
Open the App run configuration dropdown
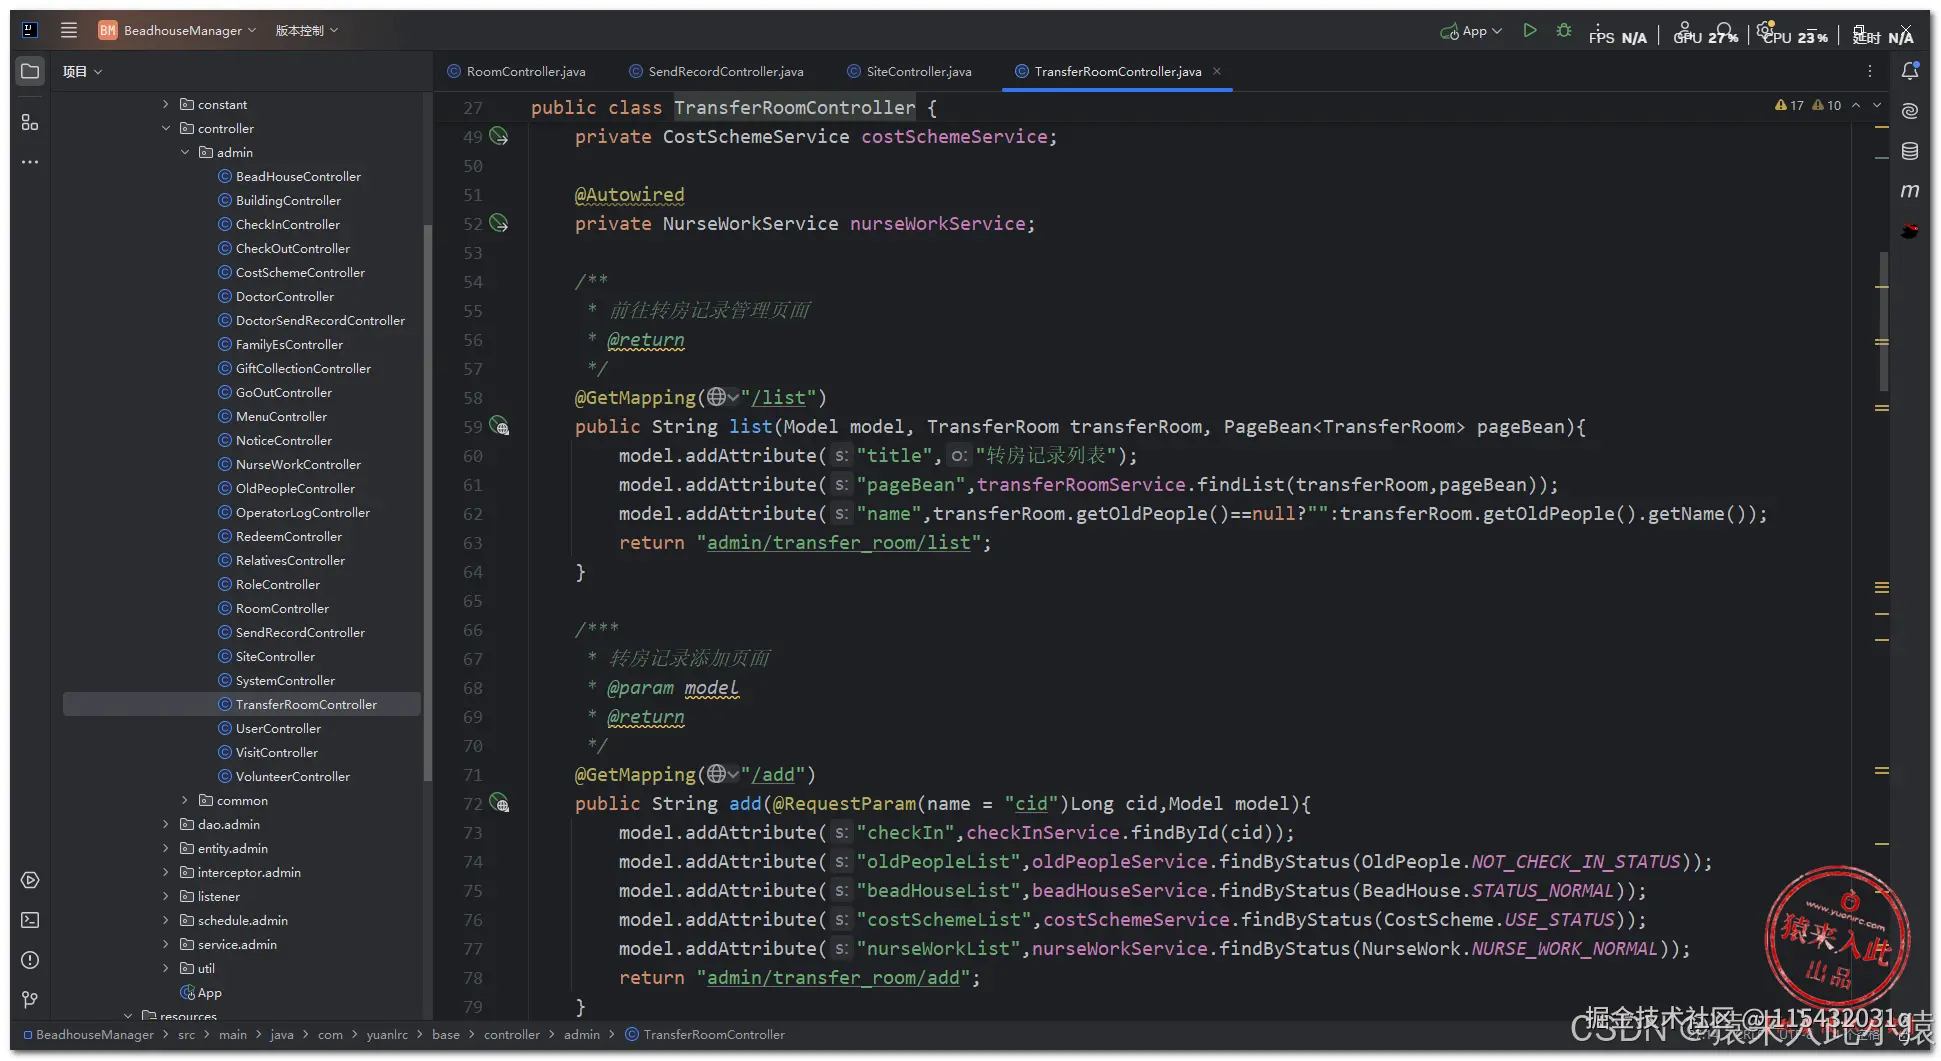tap(1471, 31)
